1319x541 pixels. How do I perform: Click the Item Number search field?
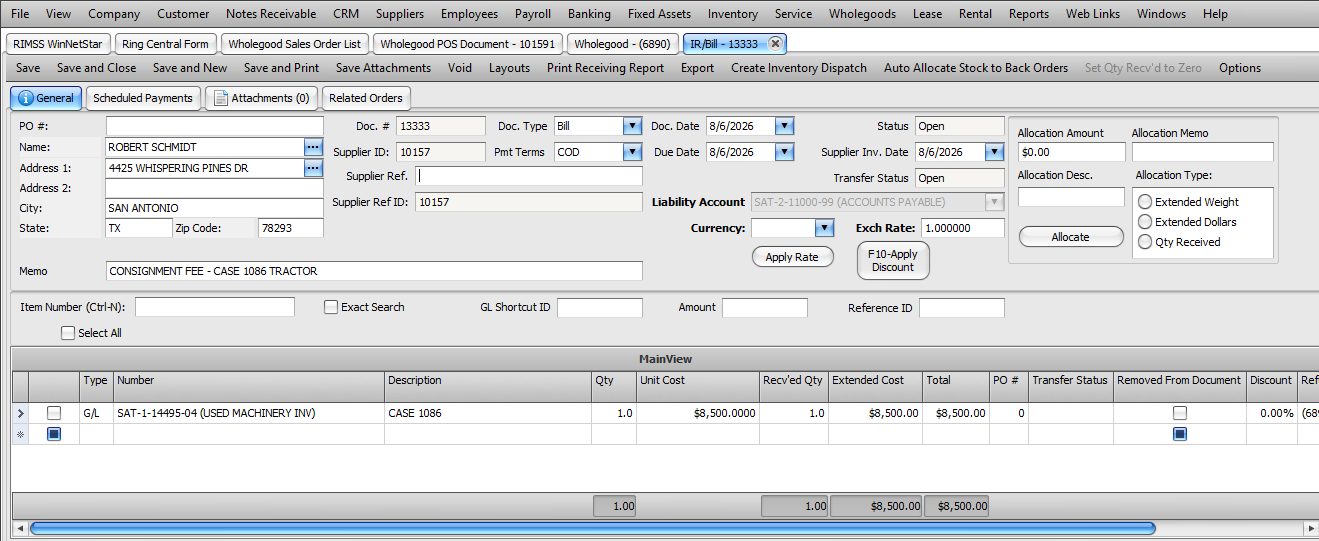[215, 307]
